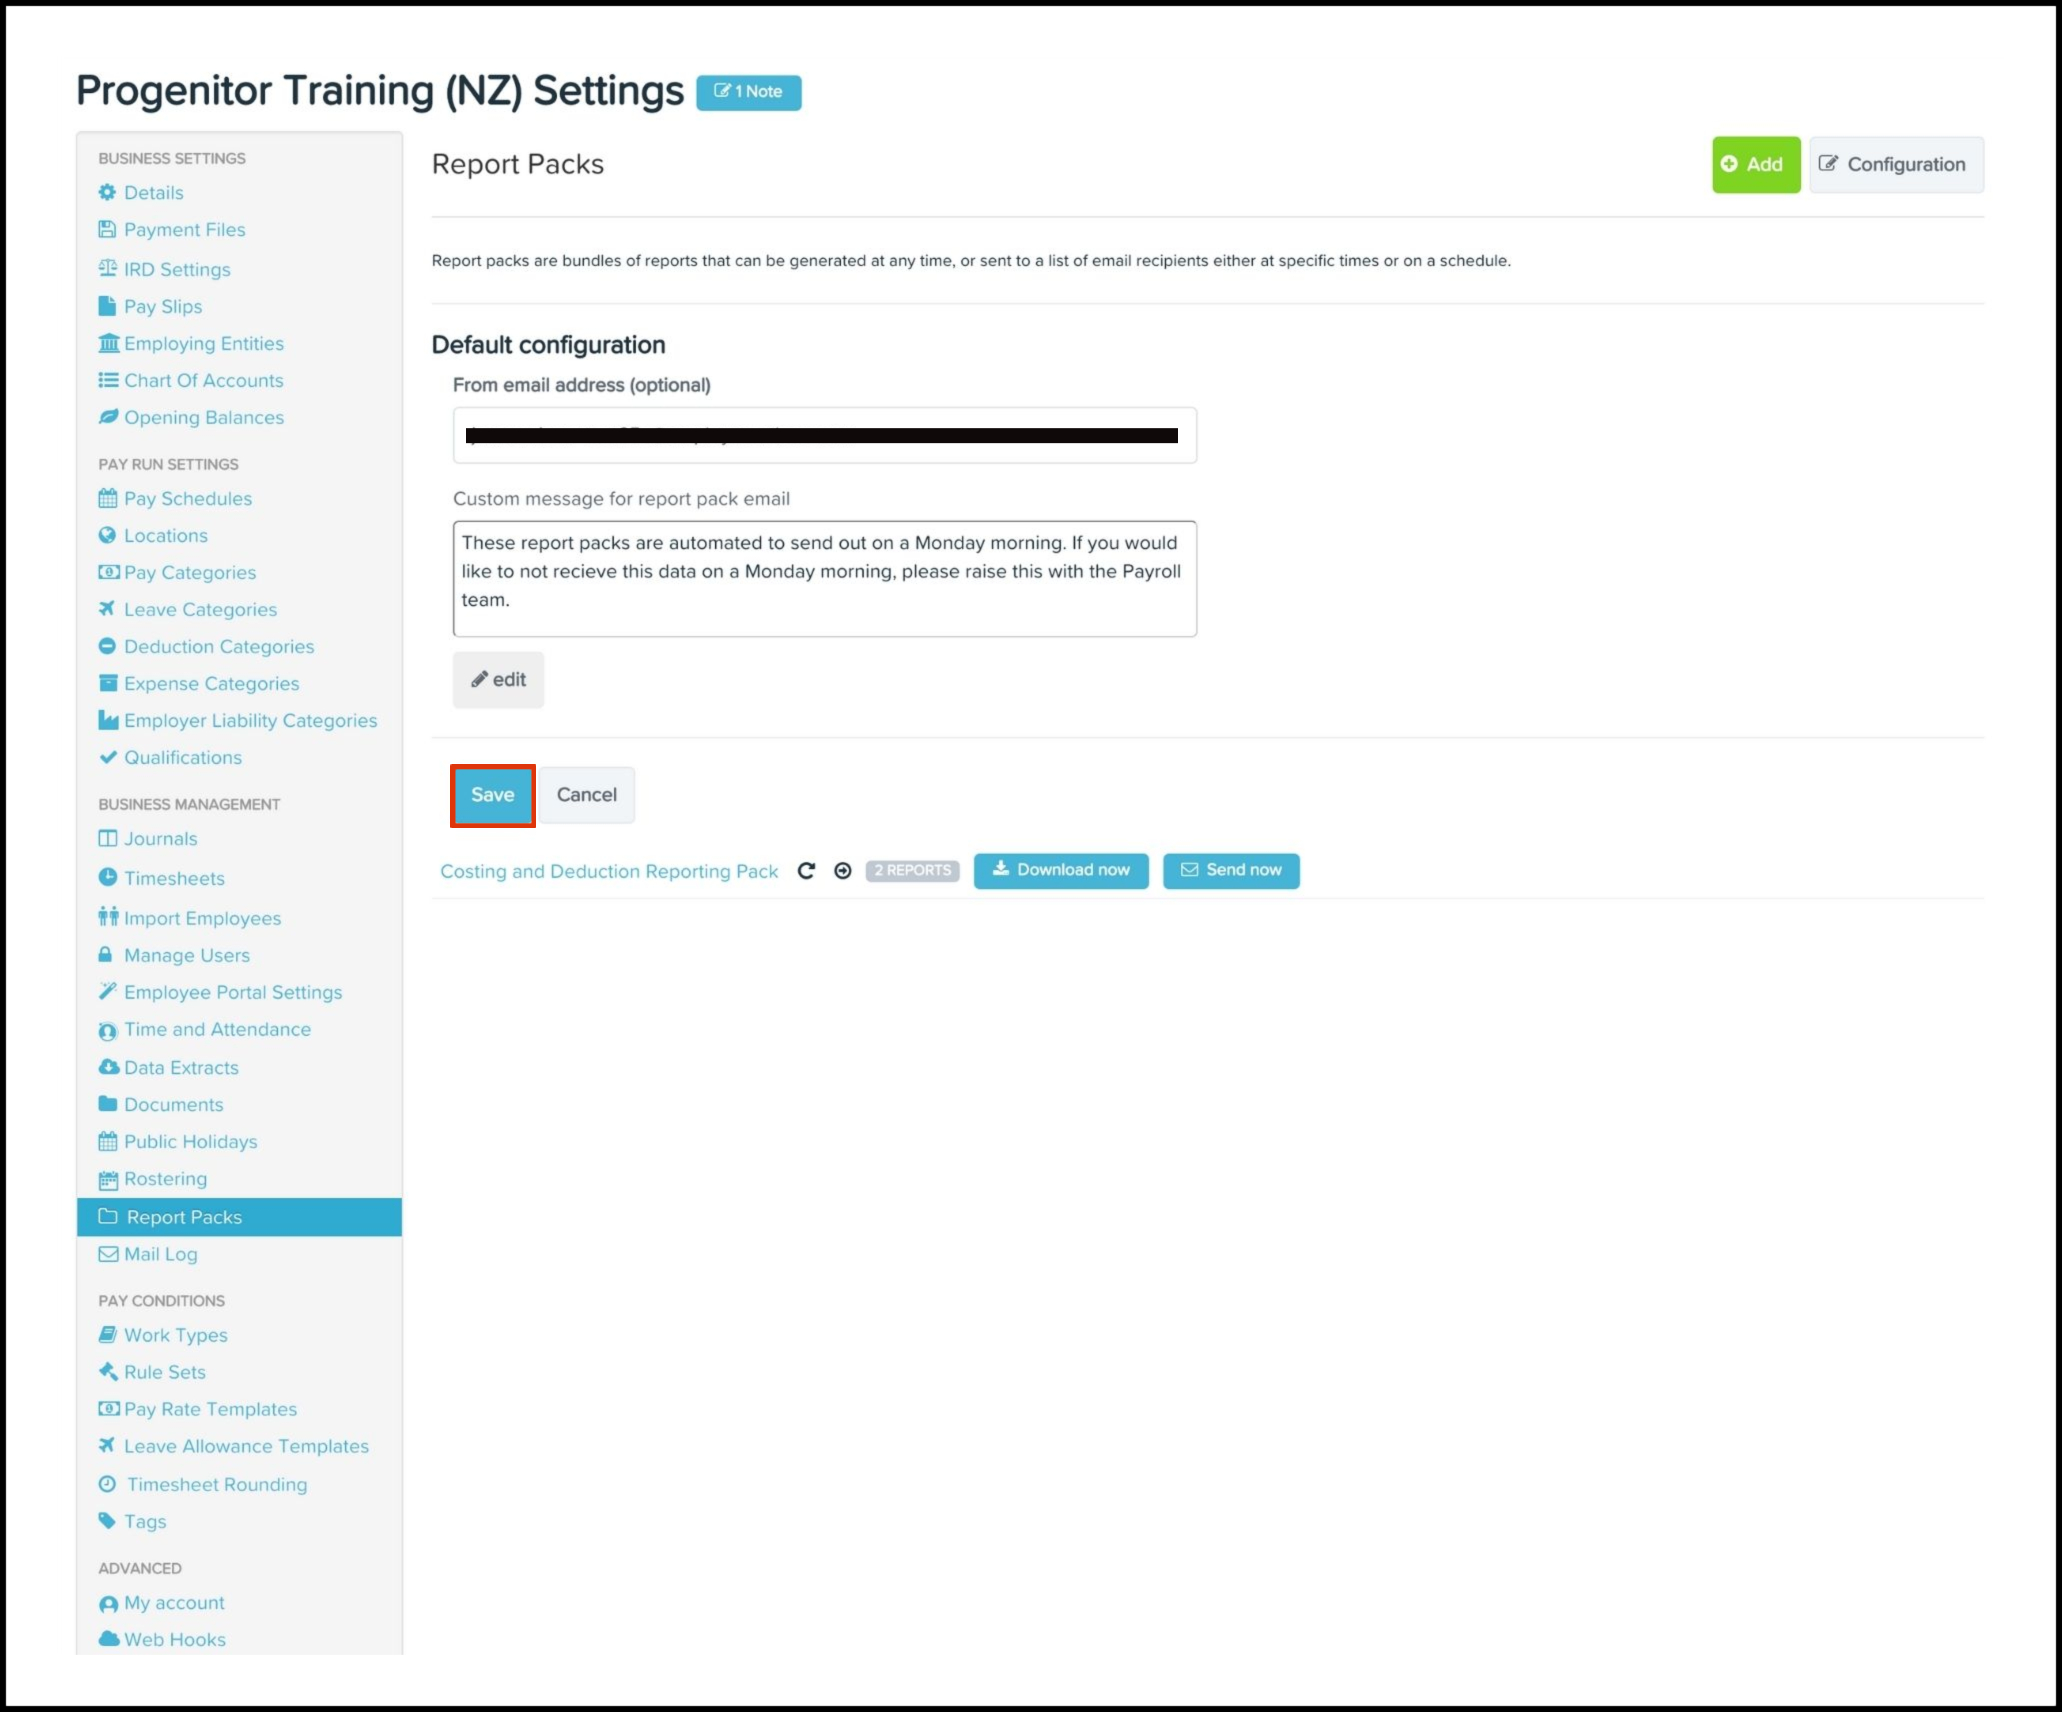Click the gear icon next to Details
Screen dimensions: 2062x1712
click(107, 192)
